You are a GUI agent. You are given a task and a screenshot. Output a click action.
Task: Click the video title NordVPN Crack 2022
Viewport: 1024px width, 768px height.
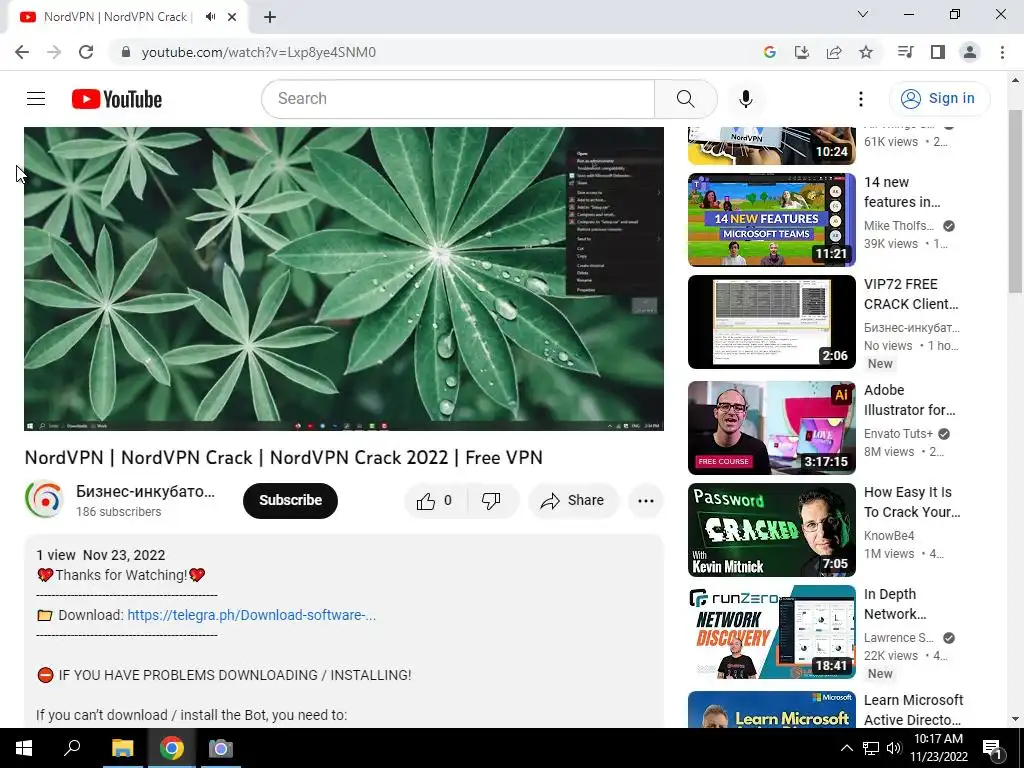[x=283, y=458]
